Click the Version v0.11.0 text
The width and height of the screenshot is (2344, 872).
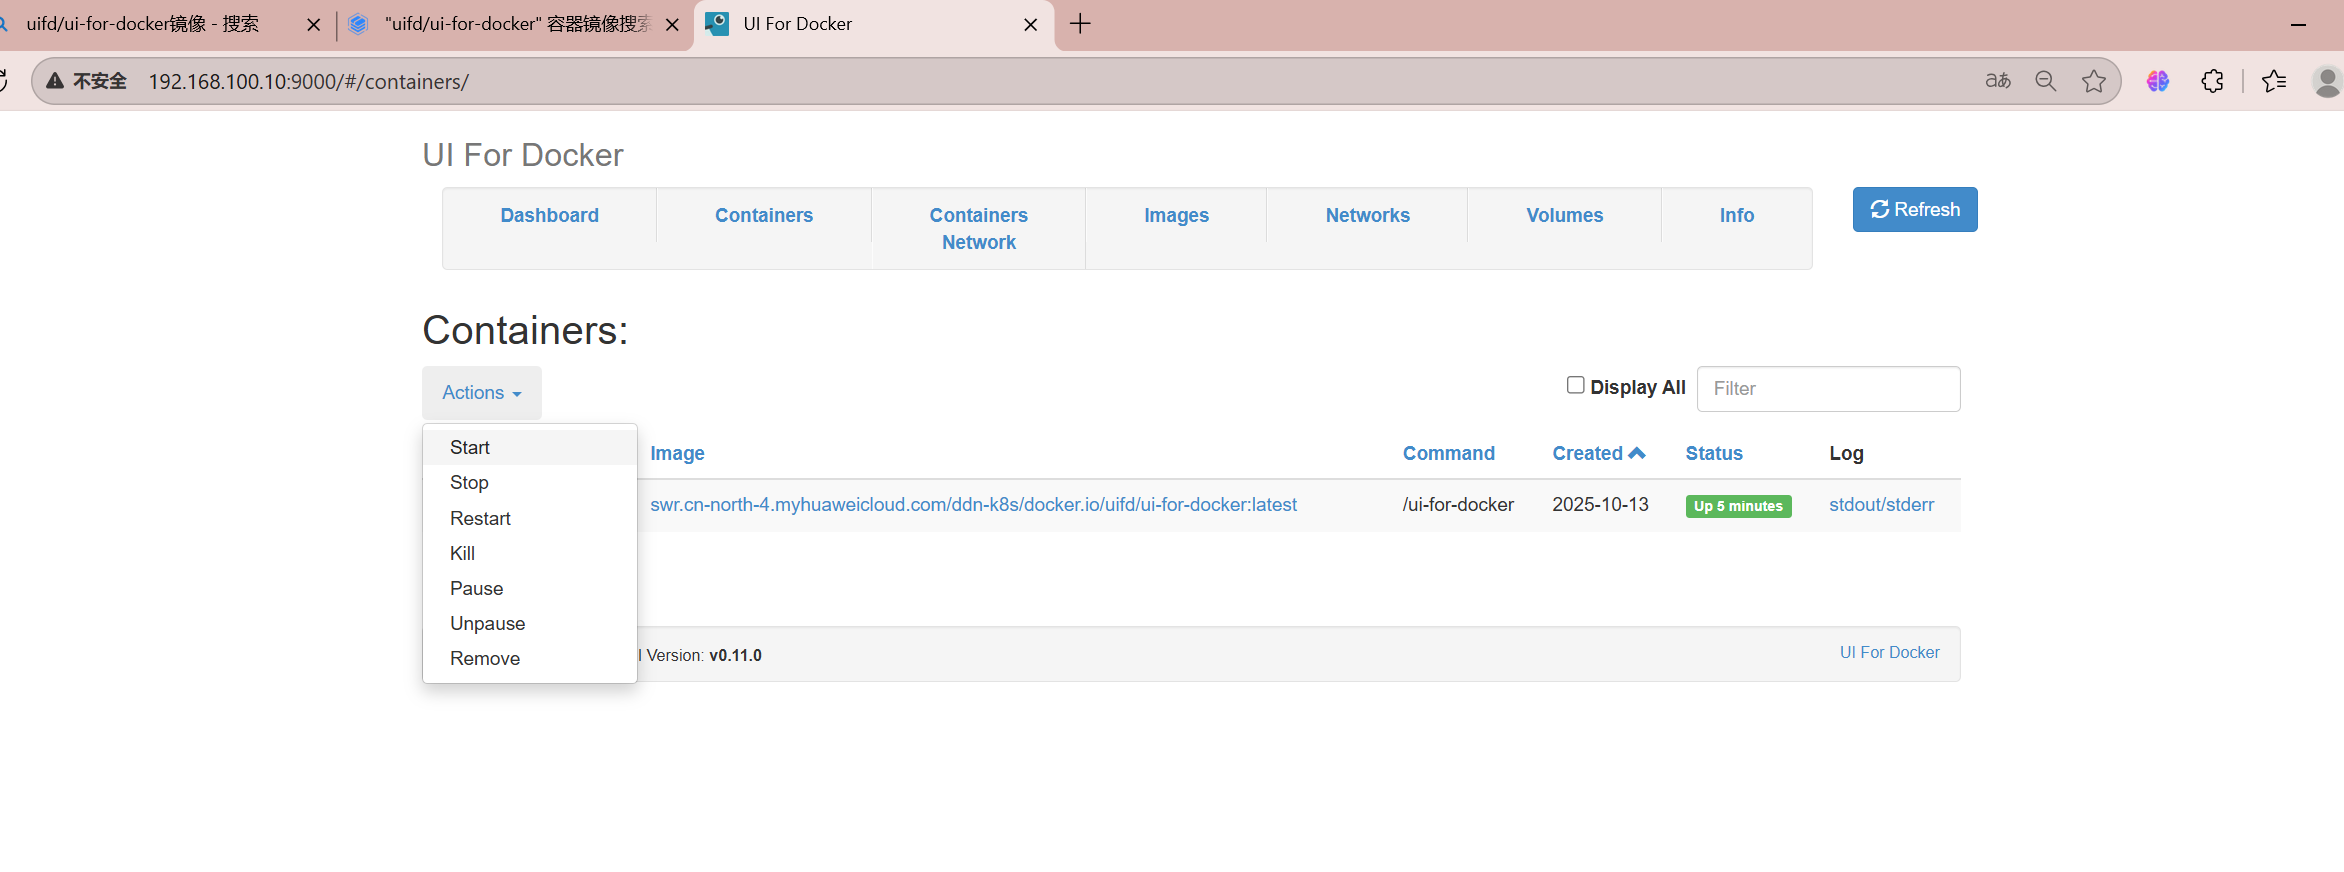[x=704, y=655]
